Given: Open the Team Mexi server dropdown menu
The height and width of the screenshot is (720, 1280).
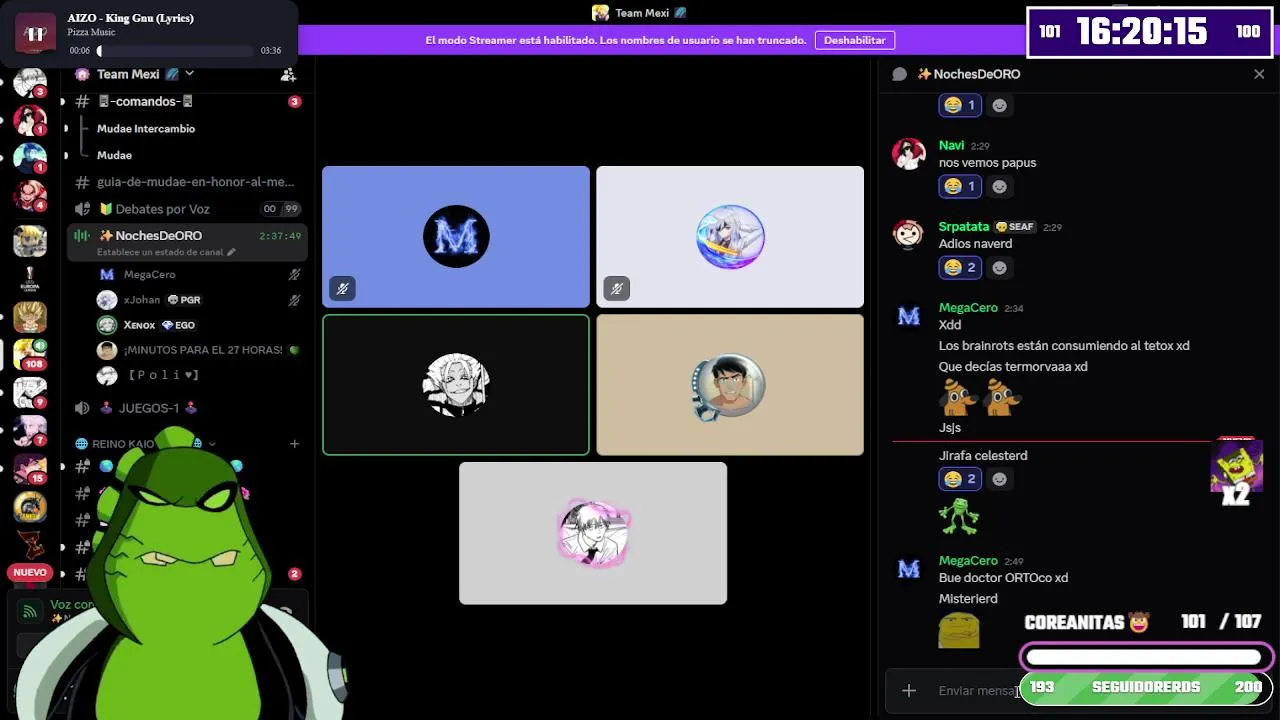Looking at the screenshot, I should point(189,74).
